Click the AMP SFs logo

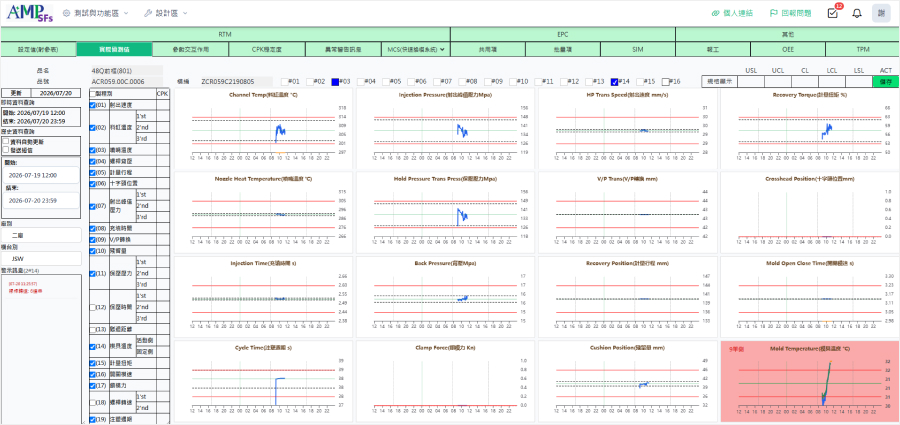(x=30, y=13)
